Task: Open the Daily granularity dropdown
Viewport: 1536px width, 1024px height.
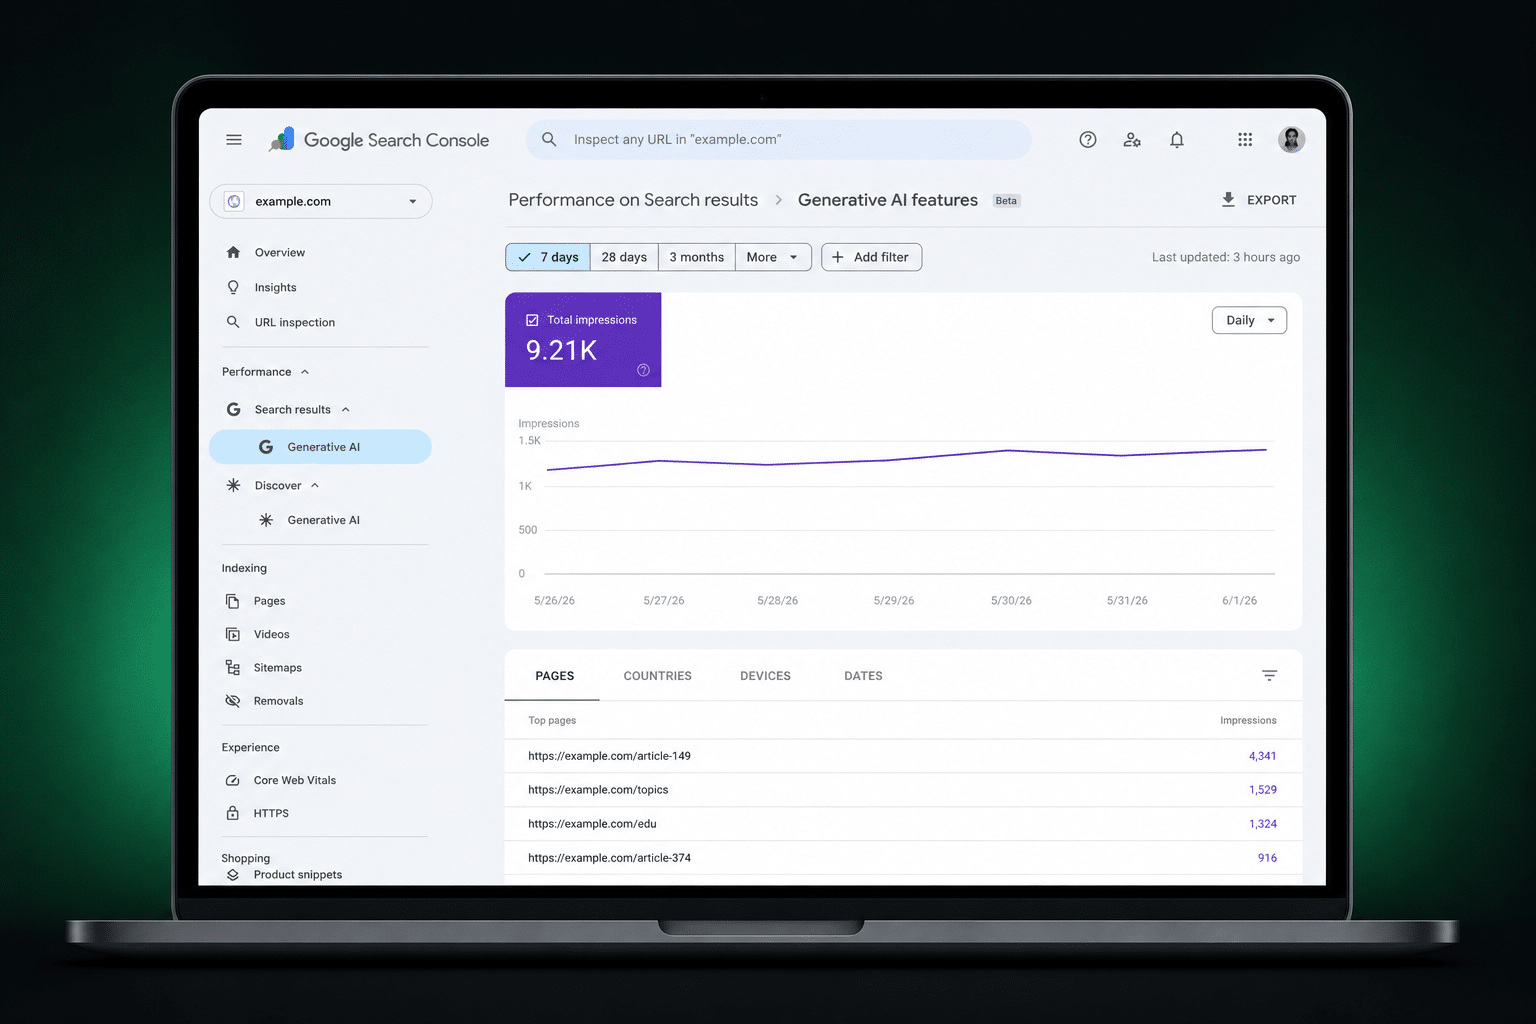Action: pos(1249,320)
